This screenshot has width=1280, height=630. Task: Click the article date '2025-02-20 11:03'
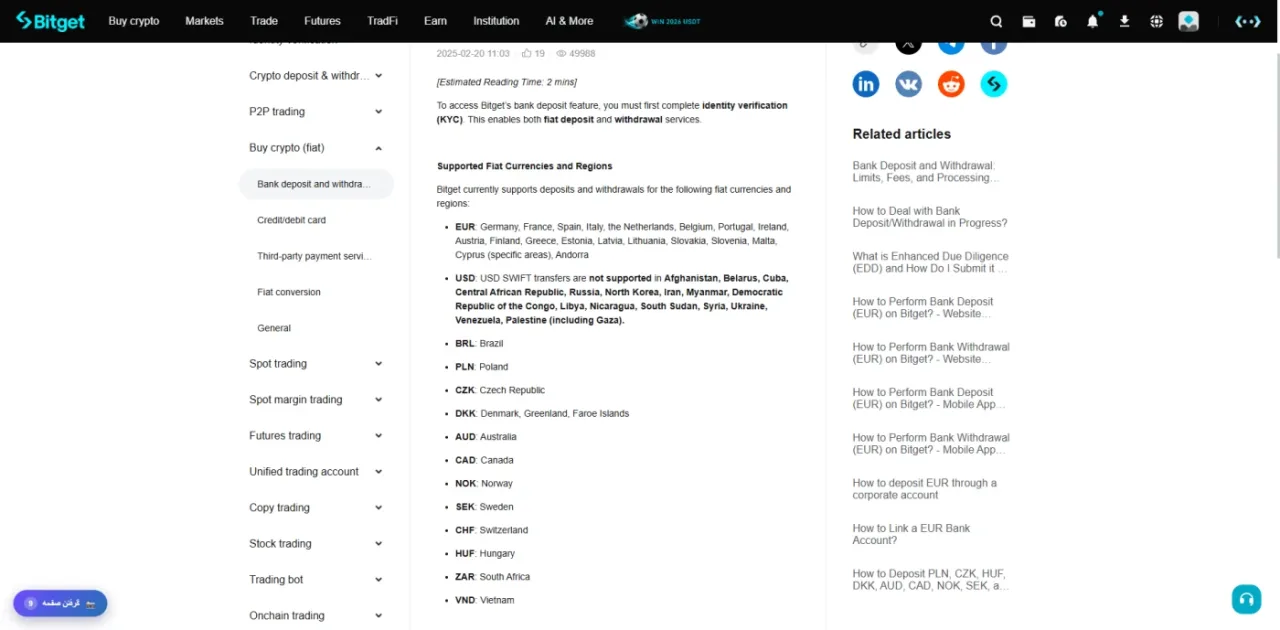(473, 54)
